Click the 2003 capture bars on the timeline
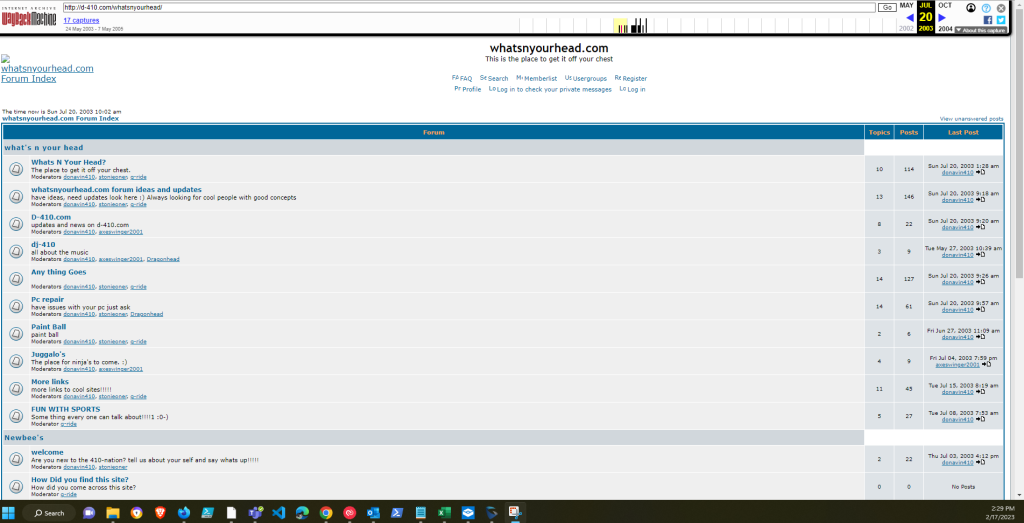Viewport: 1024px width, 523px height. pyautogui.click(x=622, y=27)
